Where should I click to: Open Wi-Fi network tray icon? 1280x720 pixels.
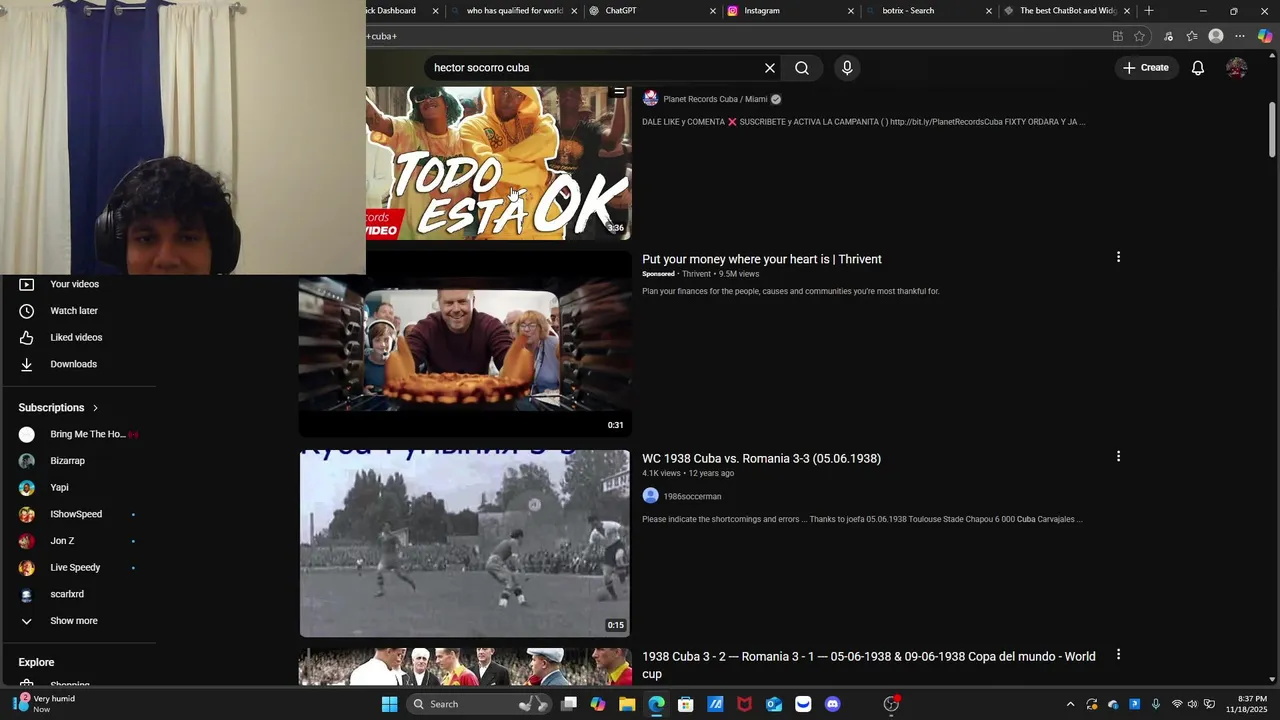[x=1177, y=704]
